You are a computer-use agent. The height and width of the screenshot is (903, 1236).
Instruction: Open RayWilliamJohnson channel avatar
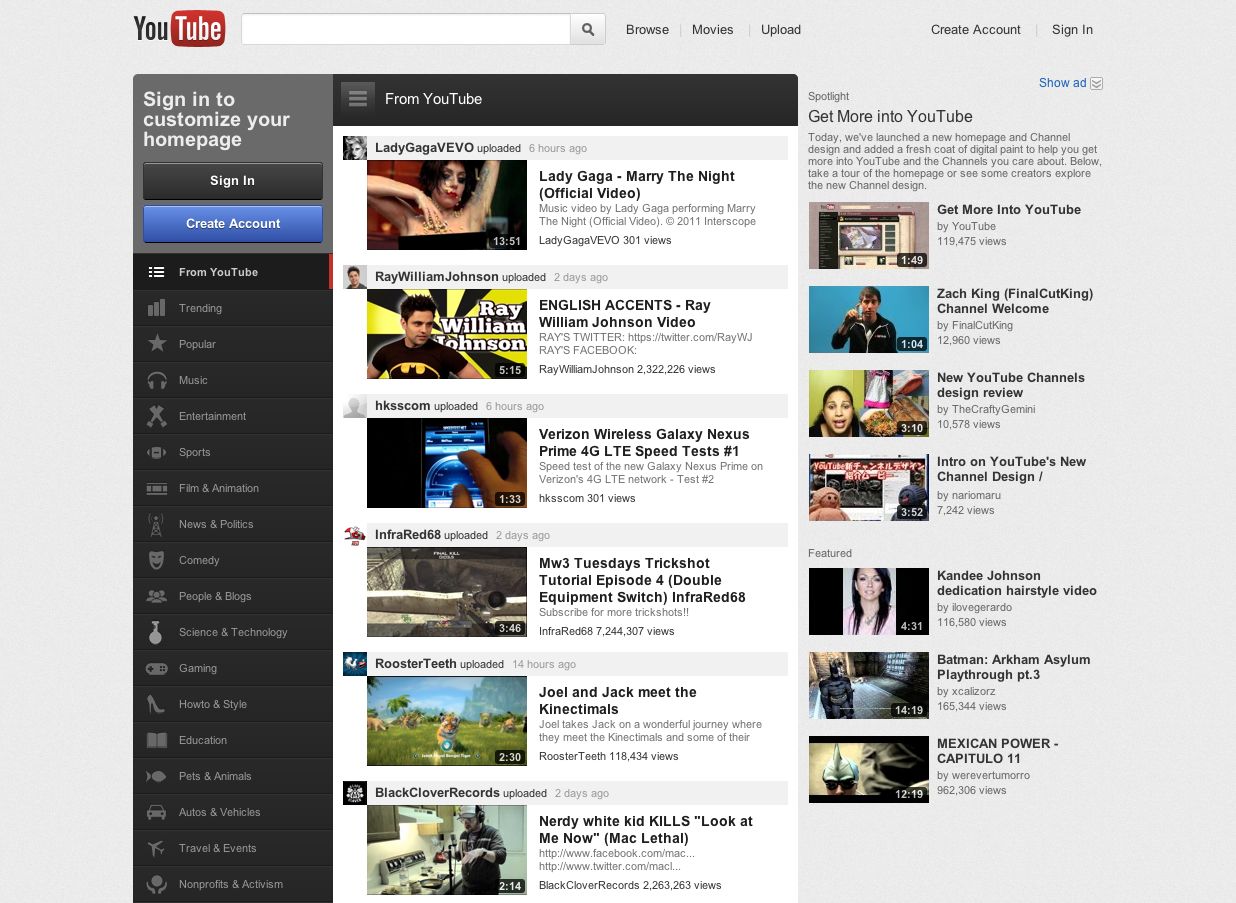(x=355, y=277)
